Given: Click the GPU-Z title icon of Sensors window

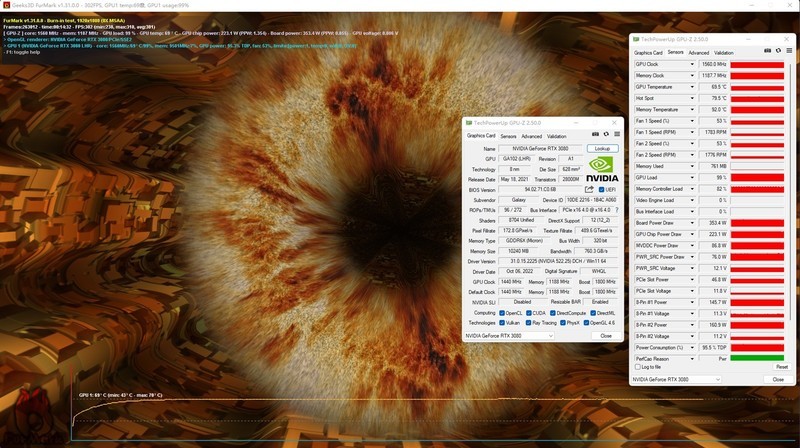Looking at the screenshot, I should [636, 39].
